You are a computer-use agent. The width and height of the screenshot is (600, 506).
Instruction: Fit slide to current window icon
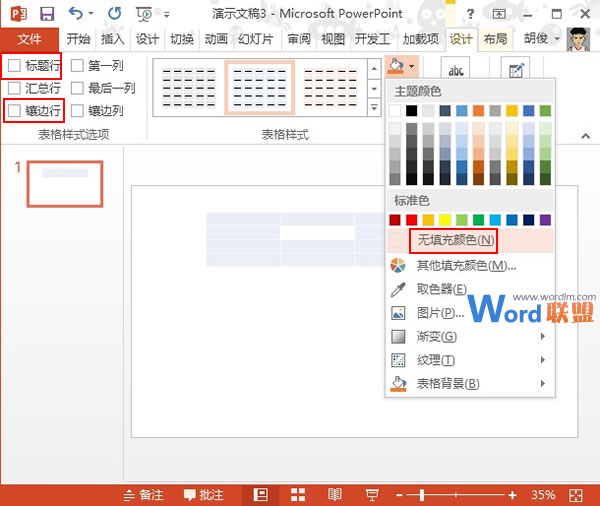pyautogui.click(x=576, y=495)
